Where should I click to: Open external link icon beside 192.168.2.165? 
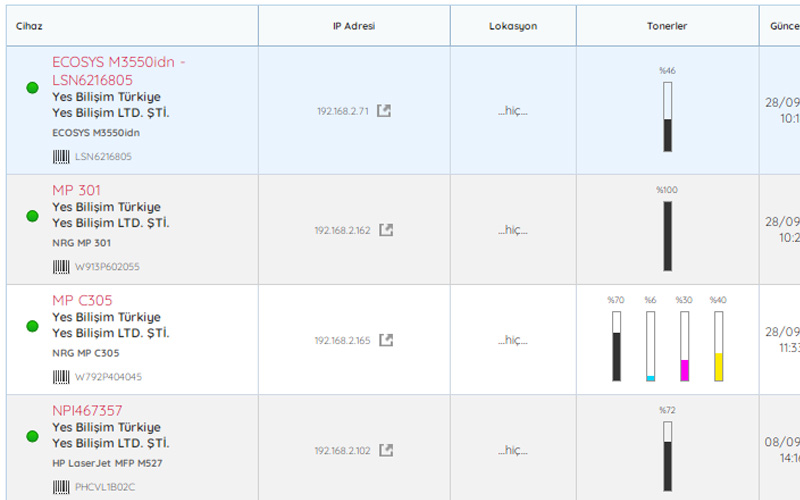(x=386, y=340)
